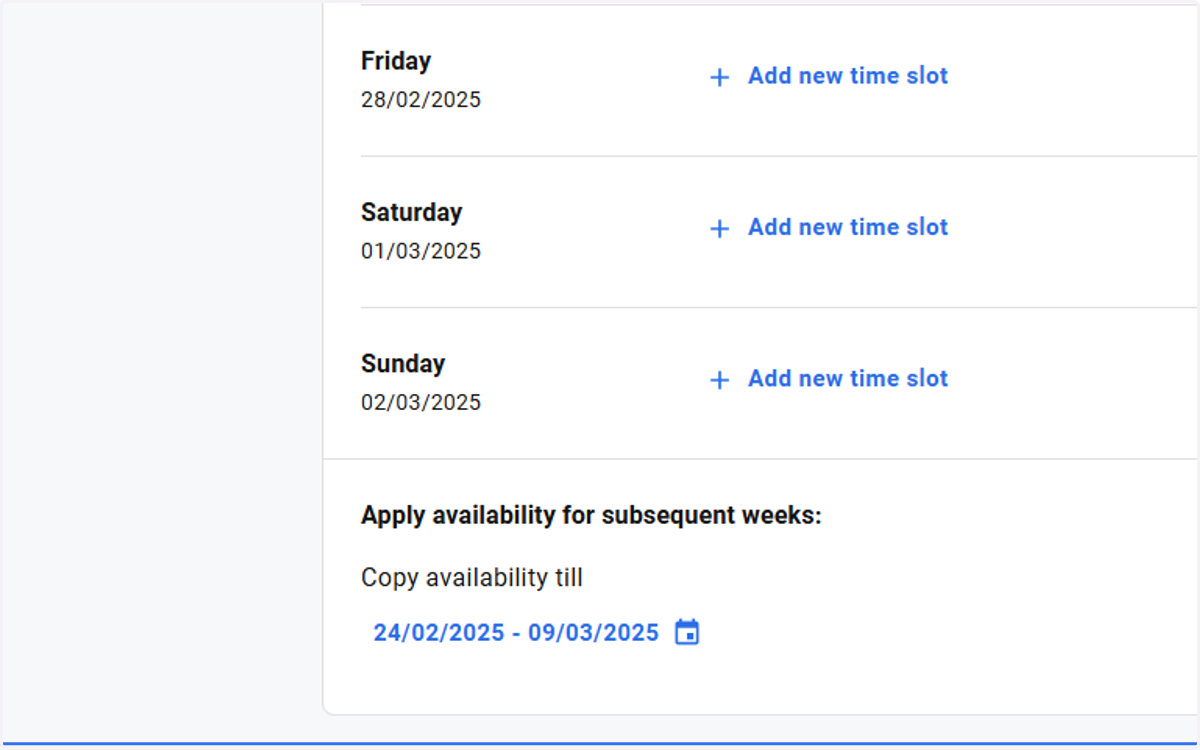1200x750 pixels.
Task: Add new time slot for Saturday
Action: [828, 227]
